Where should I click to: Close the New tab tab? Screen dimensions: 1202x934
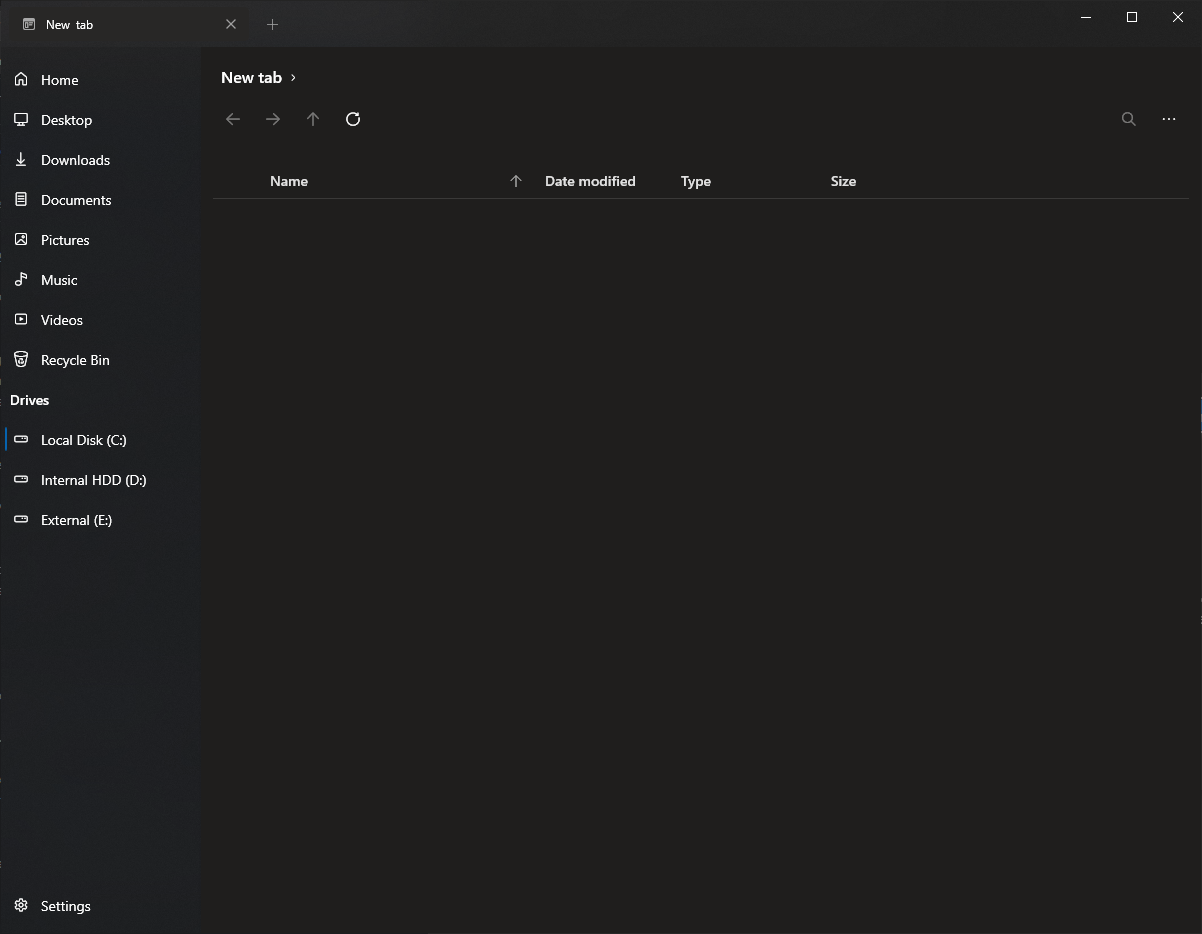click(231, 24)
